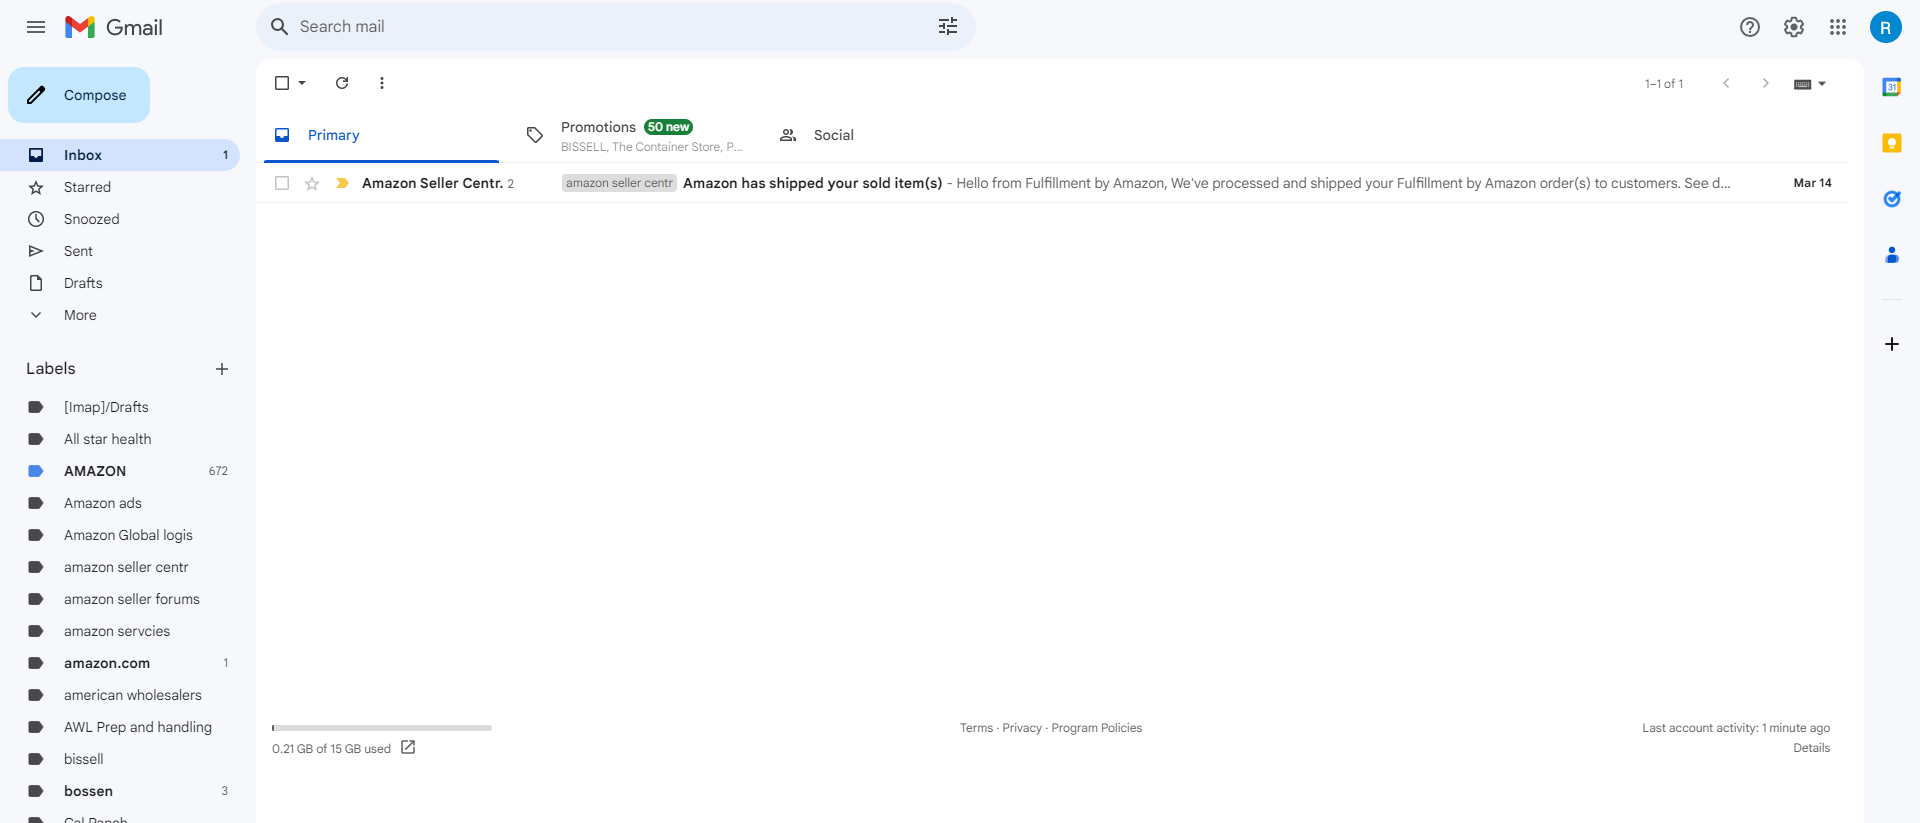Open Google Keep side panel
The width and height of the screenshot is (1920, 823).
(x=1892, y=143)
